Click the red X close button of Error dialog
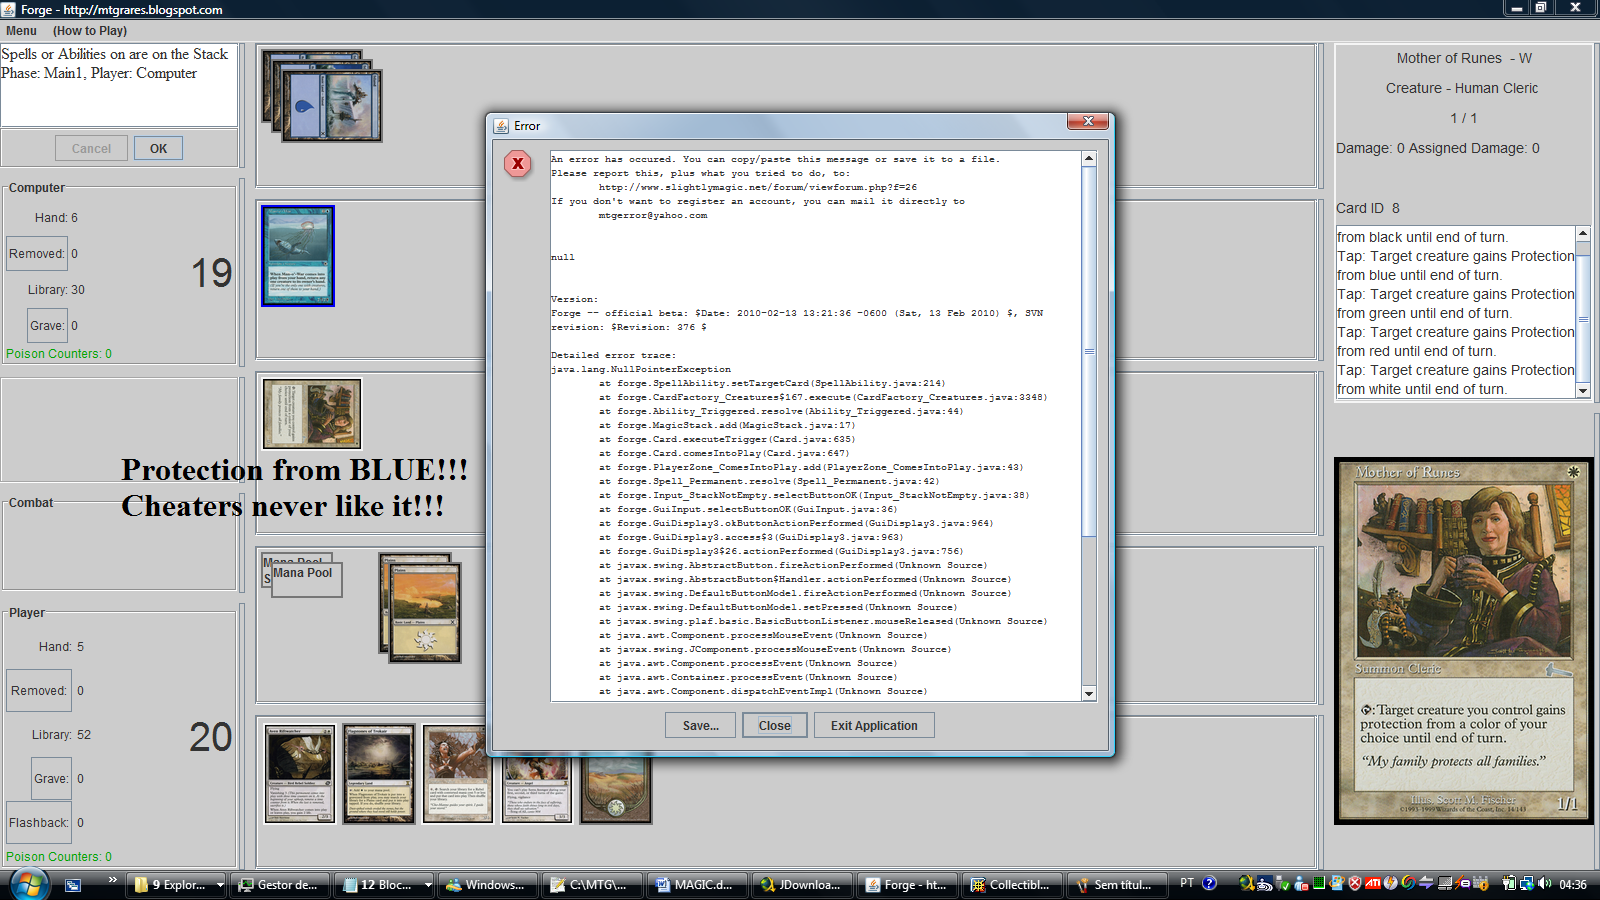The width and height of the screenshot is (1600, 900). point(1087,121)
